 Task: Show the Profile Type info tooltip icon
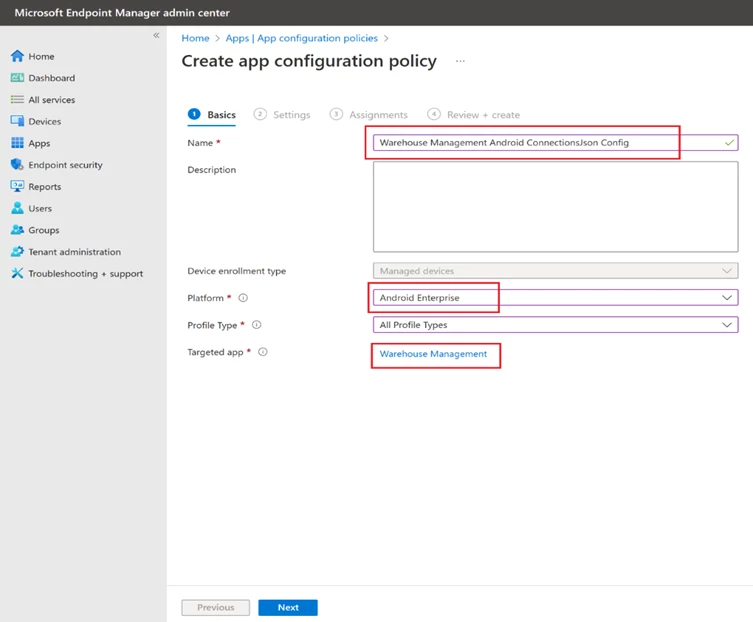pos(257,325)
